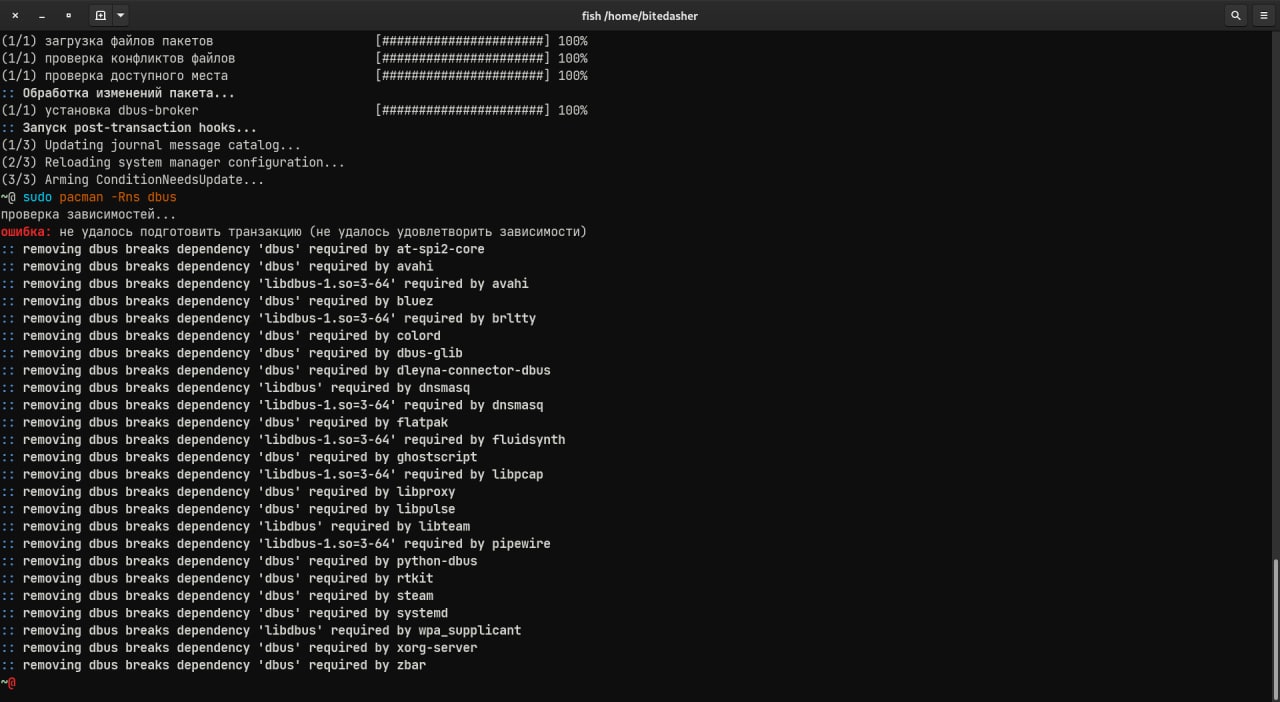The height and width of the screenshot is (702, 1280).
Task: Click the line required by pipewire
Action: coord(275,544)
